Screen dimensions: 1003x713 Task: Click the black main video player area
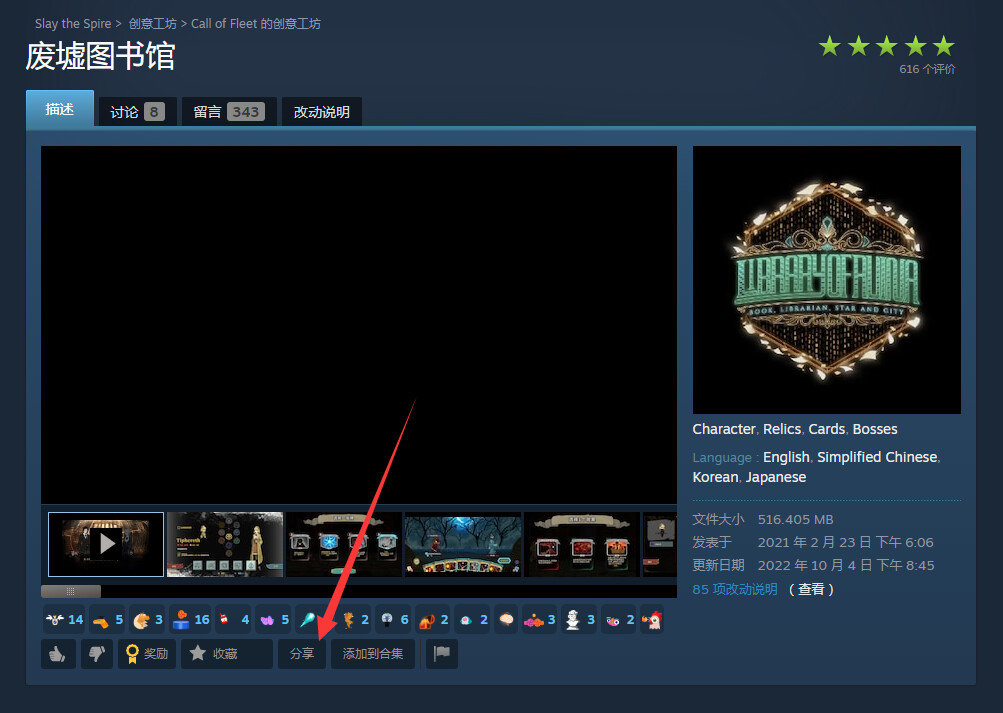(359, 325)
